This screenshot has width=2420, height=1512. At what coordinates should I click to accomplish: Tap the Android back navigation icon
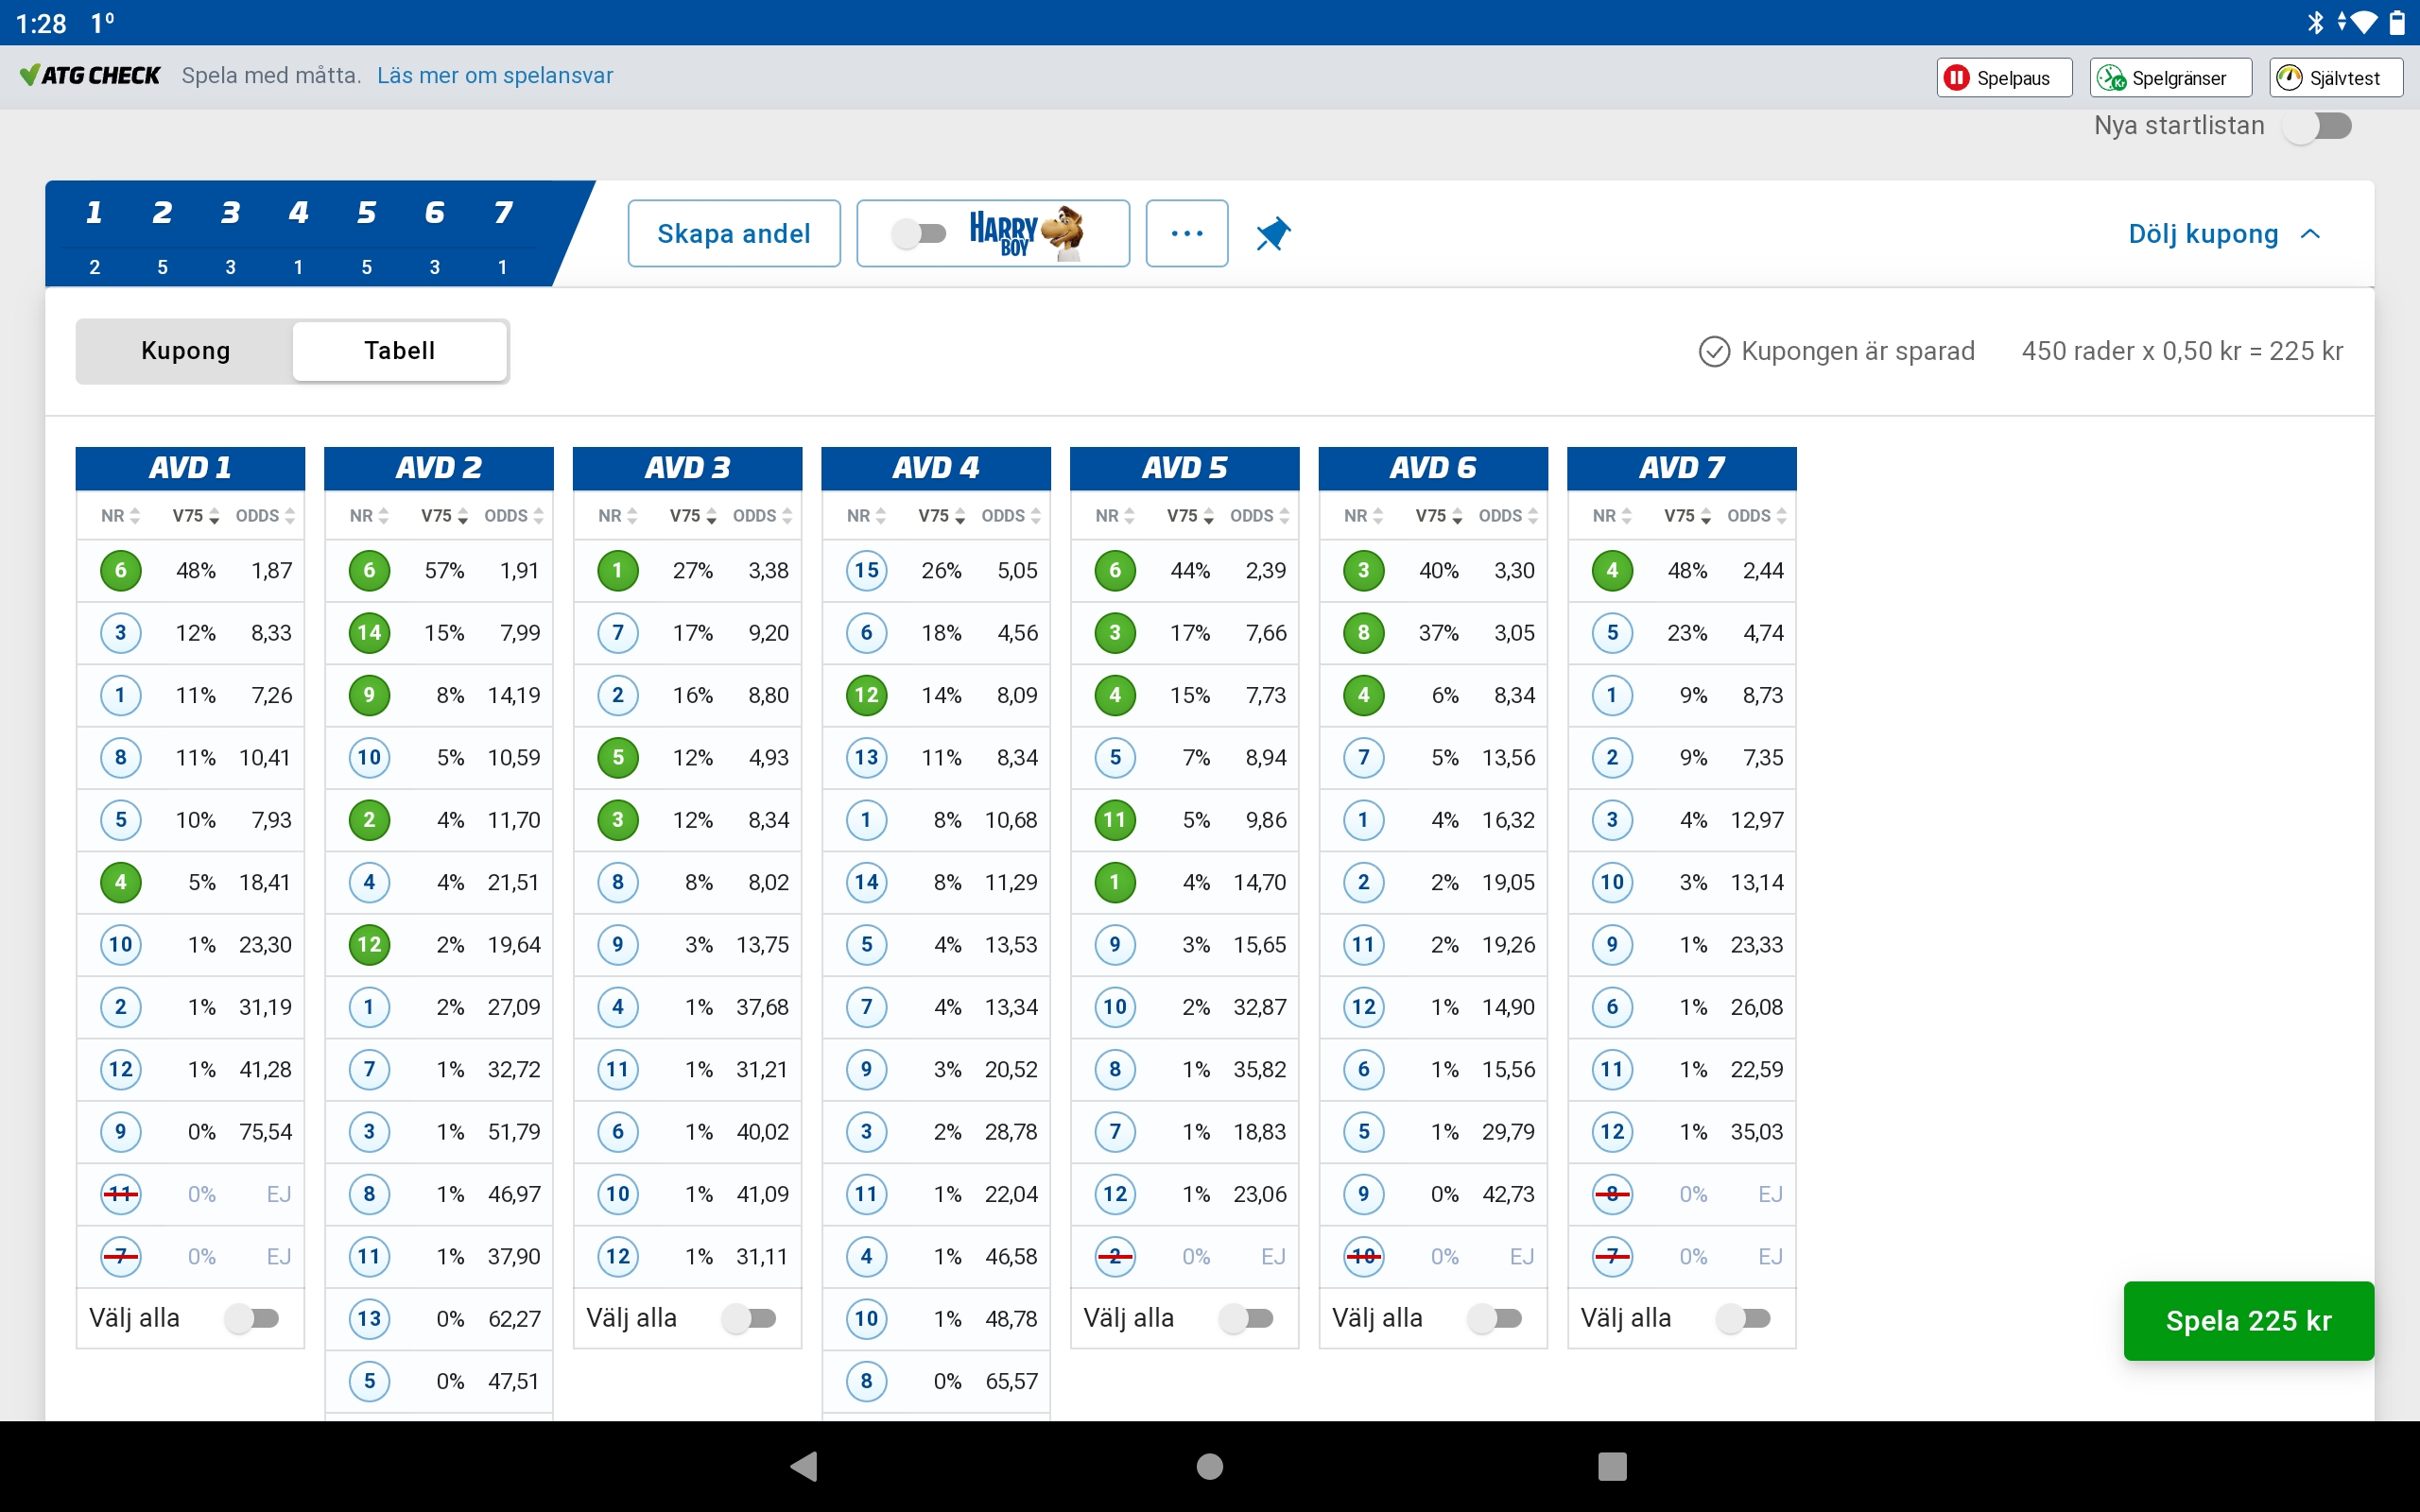(804, 1466)
